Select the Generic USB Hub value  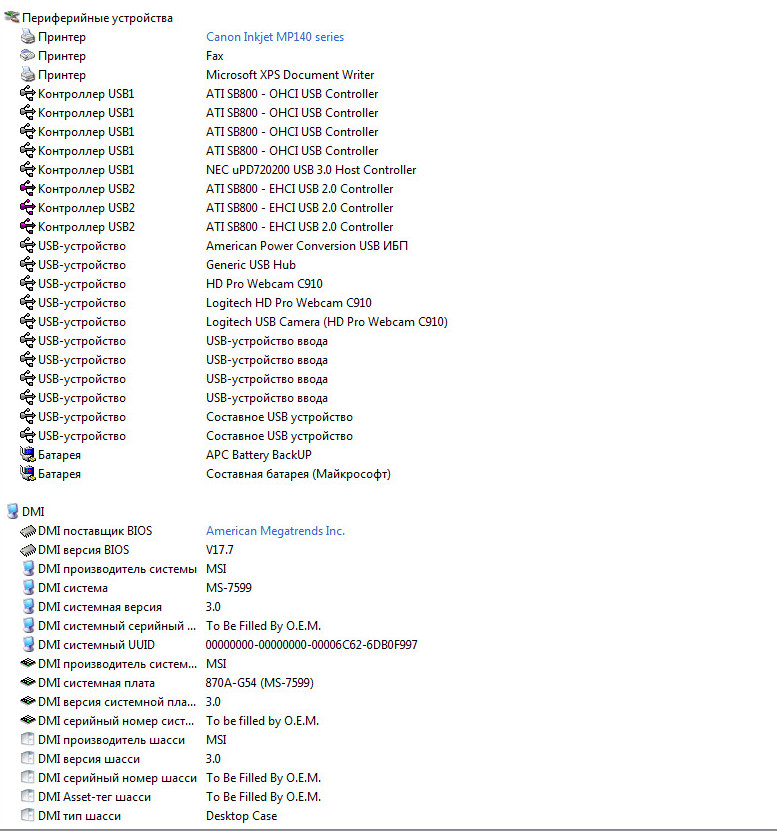click(x=251, y=264)
